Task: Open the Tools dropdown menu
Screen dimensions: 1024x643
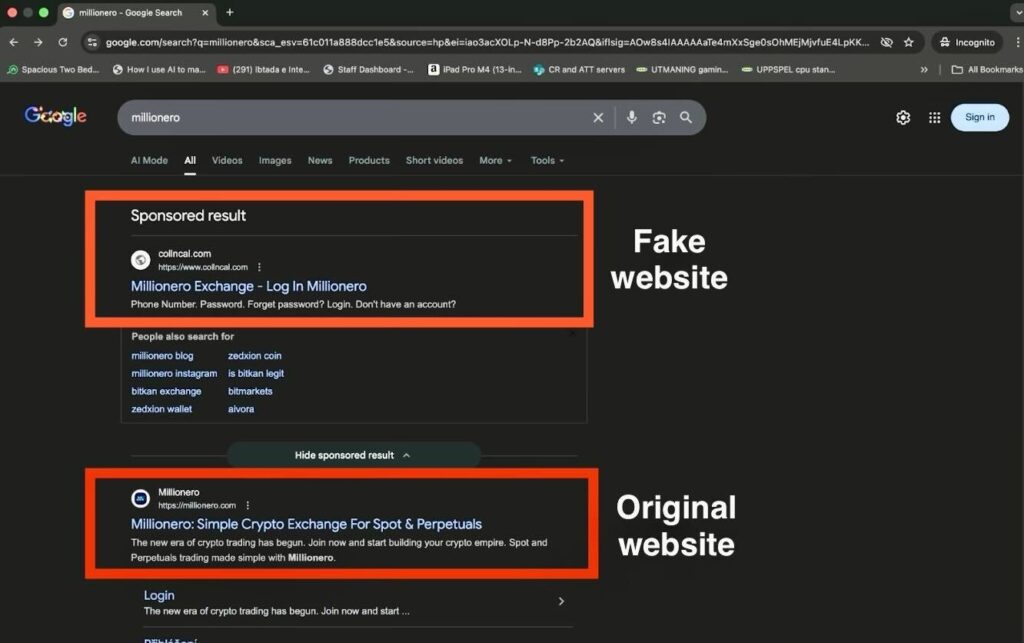Action: [547, 160]
